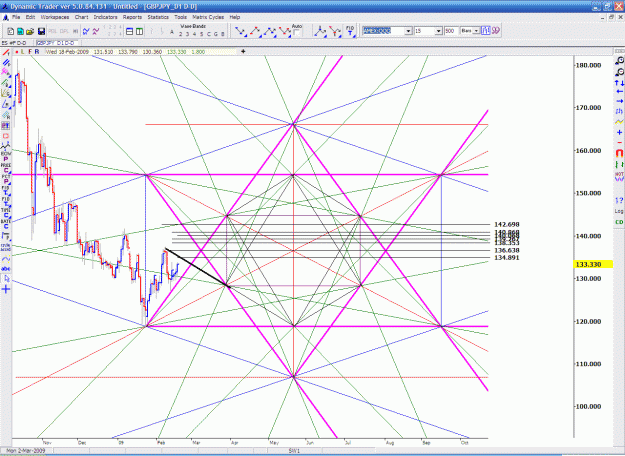Click the three-point upward swing tool icon
The height and width of the screenshot is (456, 625).
pos(270,31)
